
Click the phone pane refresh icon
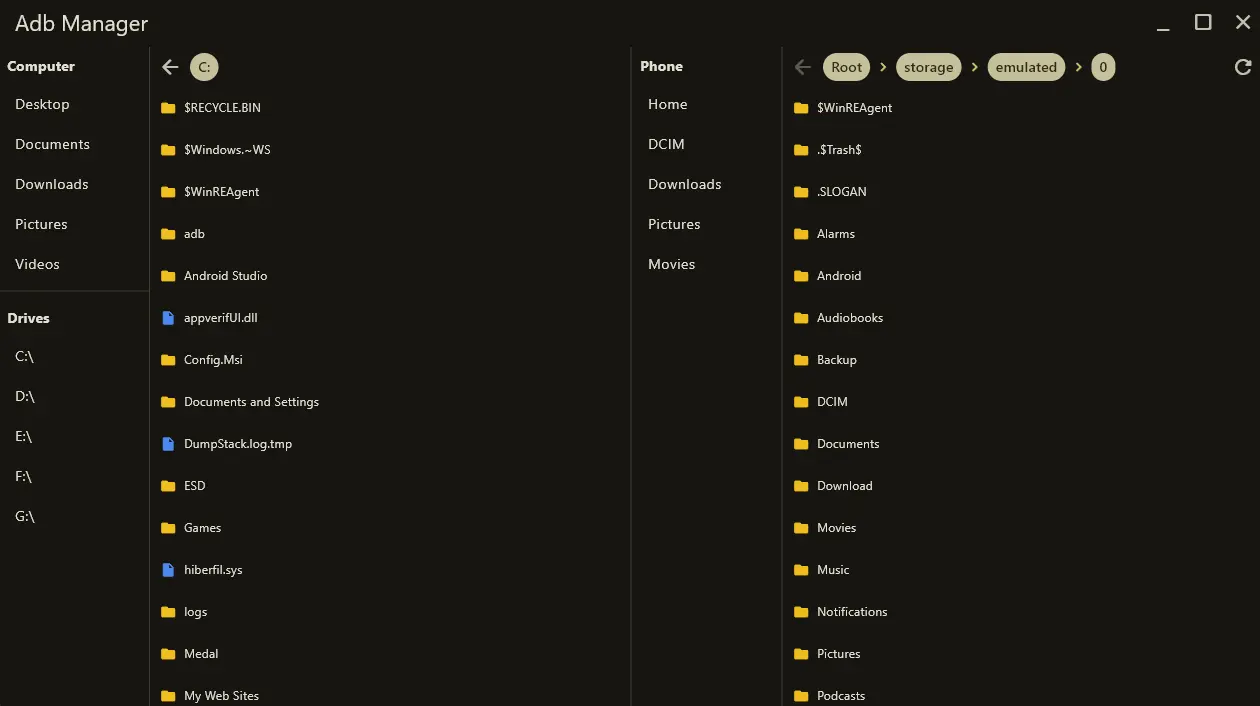coord(1243,67)
